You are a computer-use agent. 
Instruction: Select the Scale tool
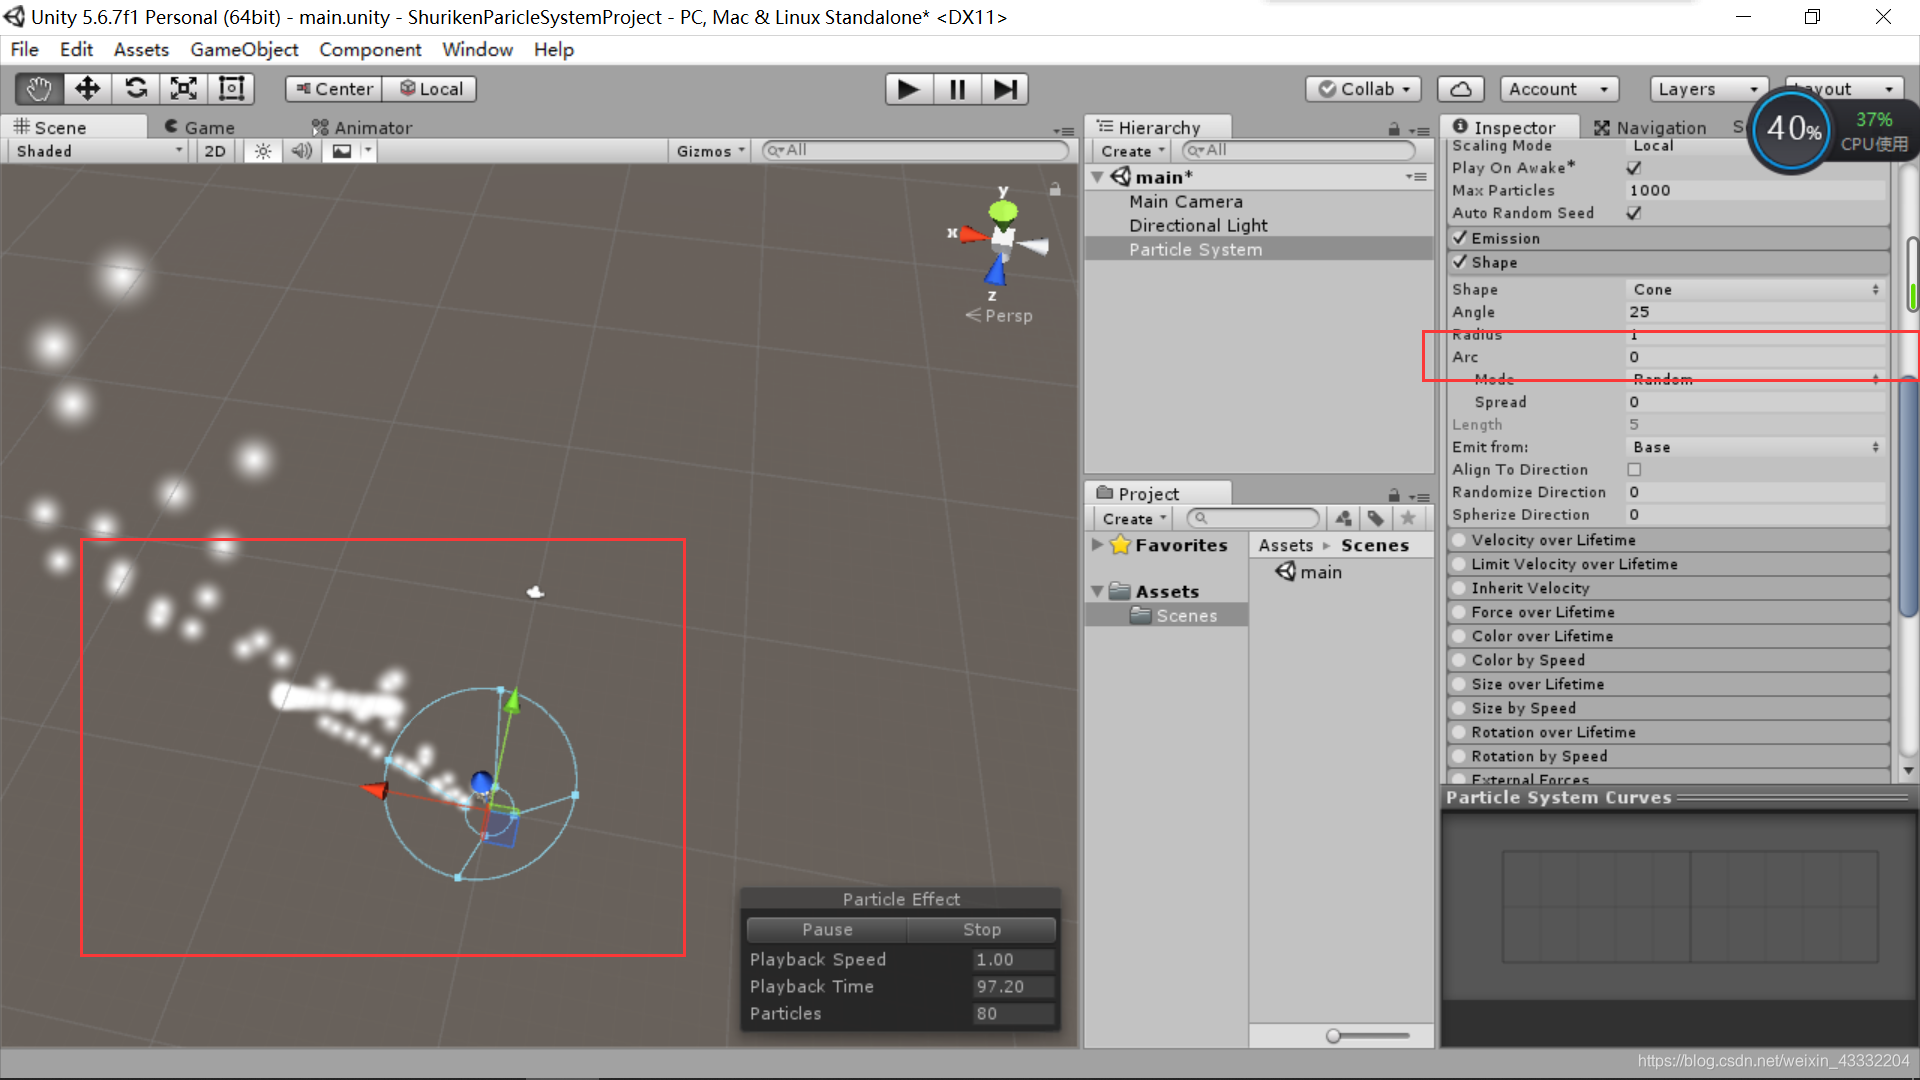183,89
